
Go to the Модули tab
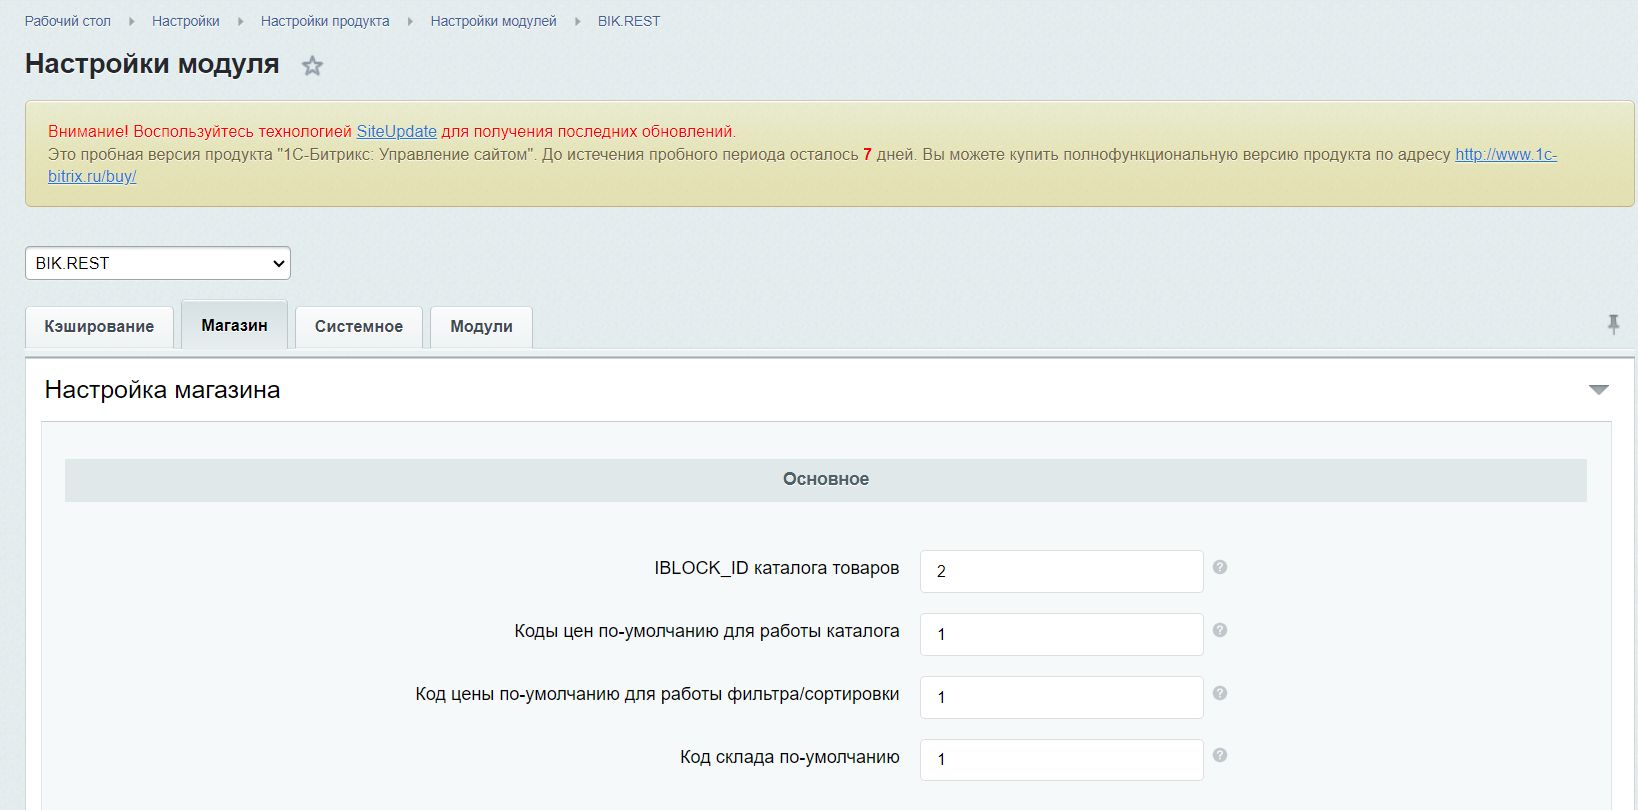pyautogui.click(x=481, y=327)
